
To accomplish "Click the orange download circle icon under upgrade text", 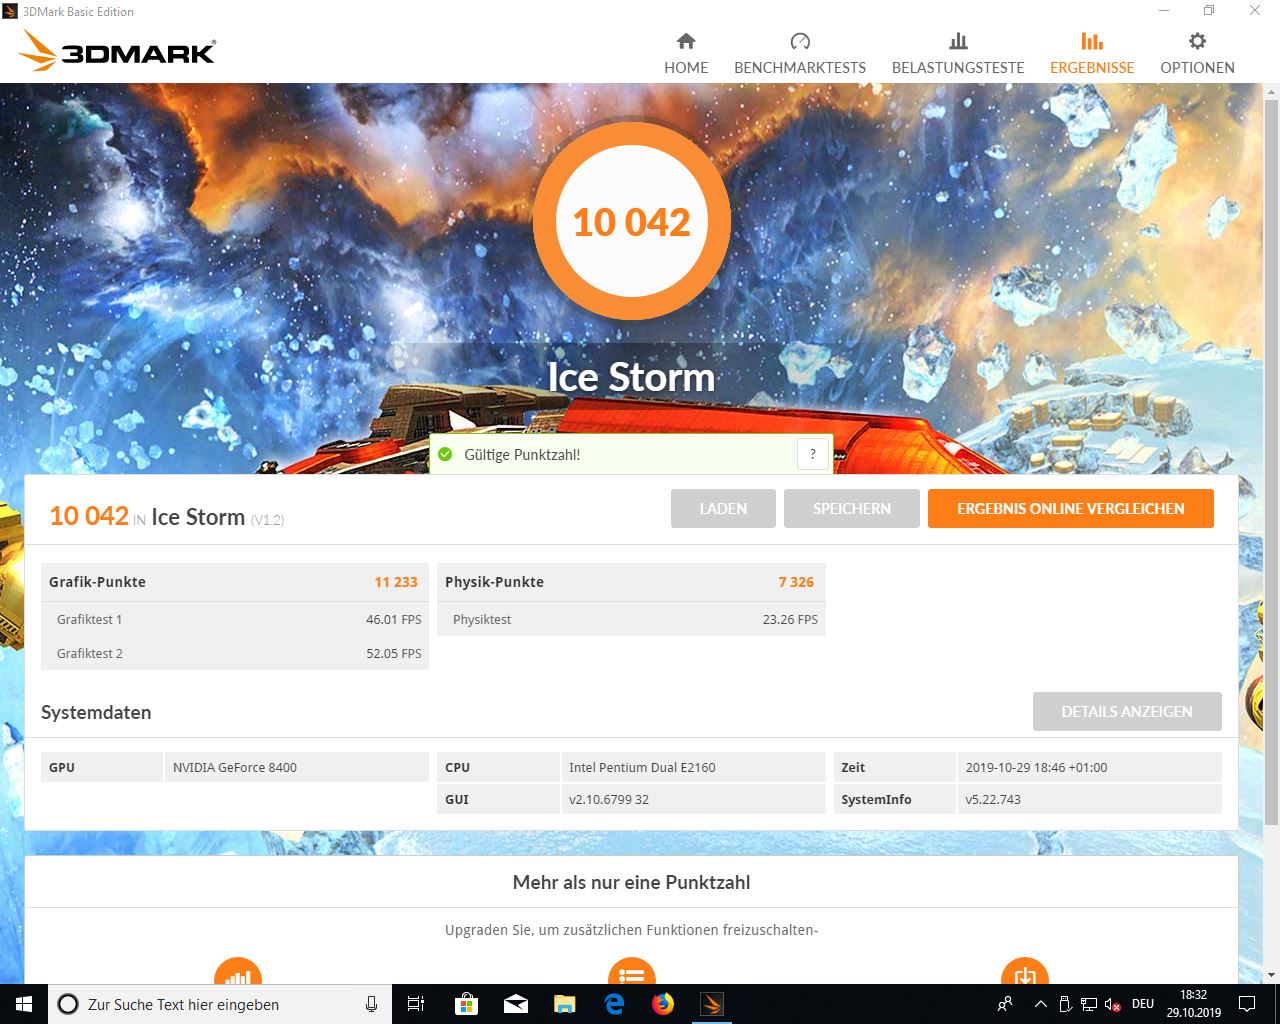I will 1025,972.
